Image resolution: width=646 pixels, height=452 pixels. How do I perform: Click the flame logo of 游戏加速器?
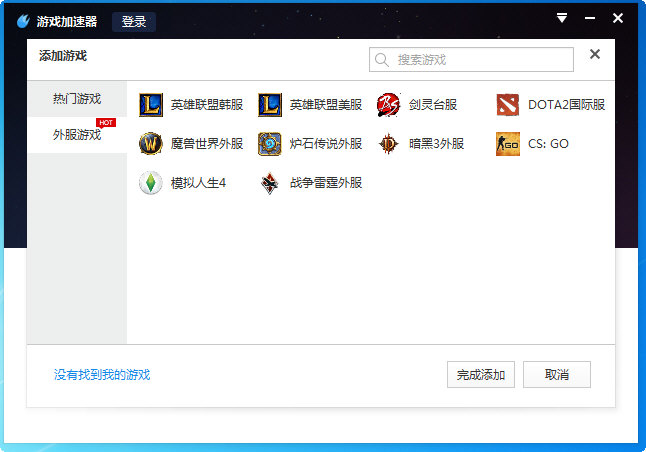[23, 21]
